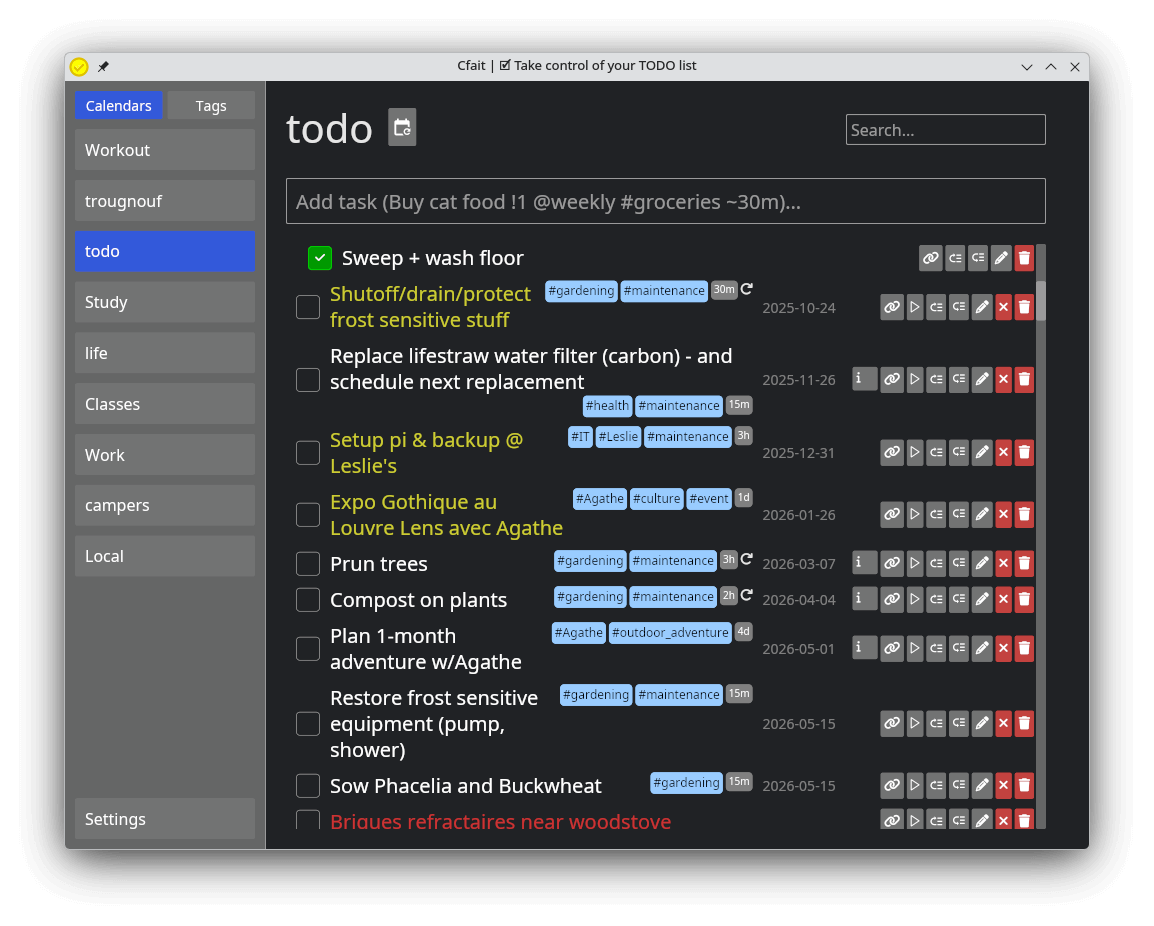Check off Compost on plants task

pos(308,600)
